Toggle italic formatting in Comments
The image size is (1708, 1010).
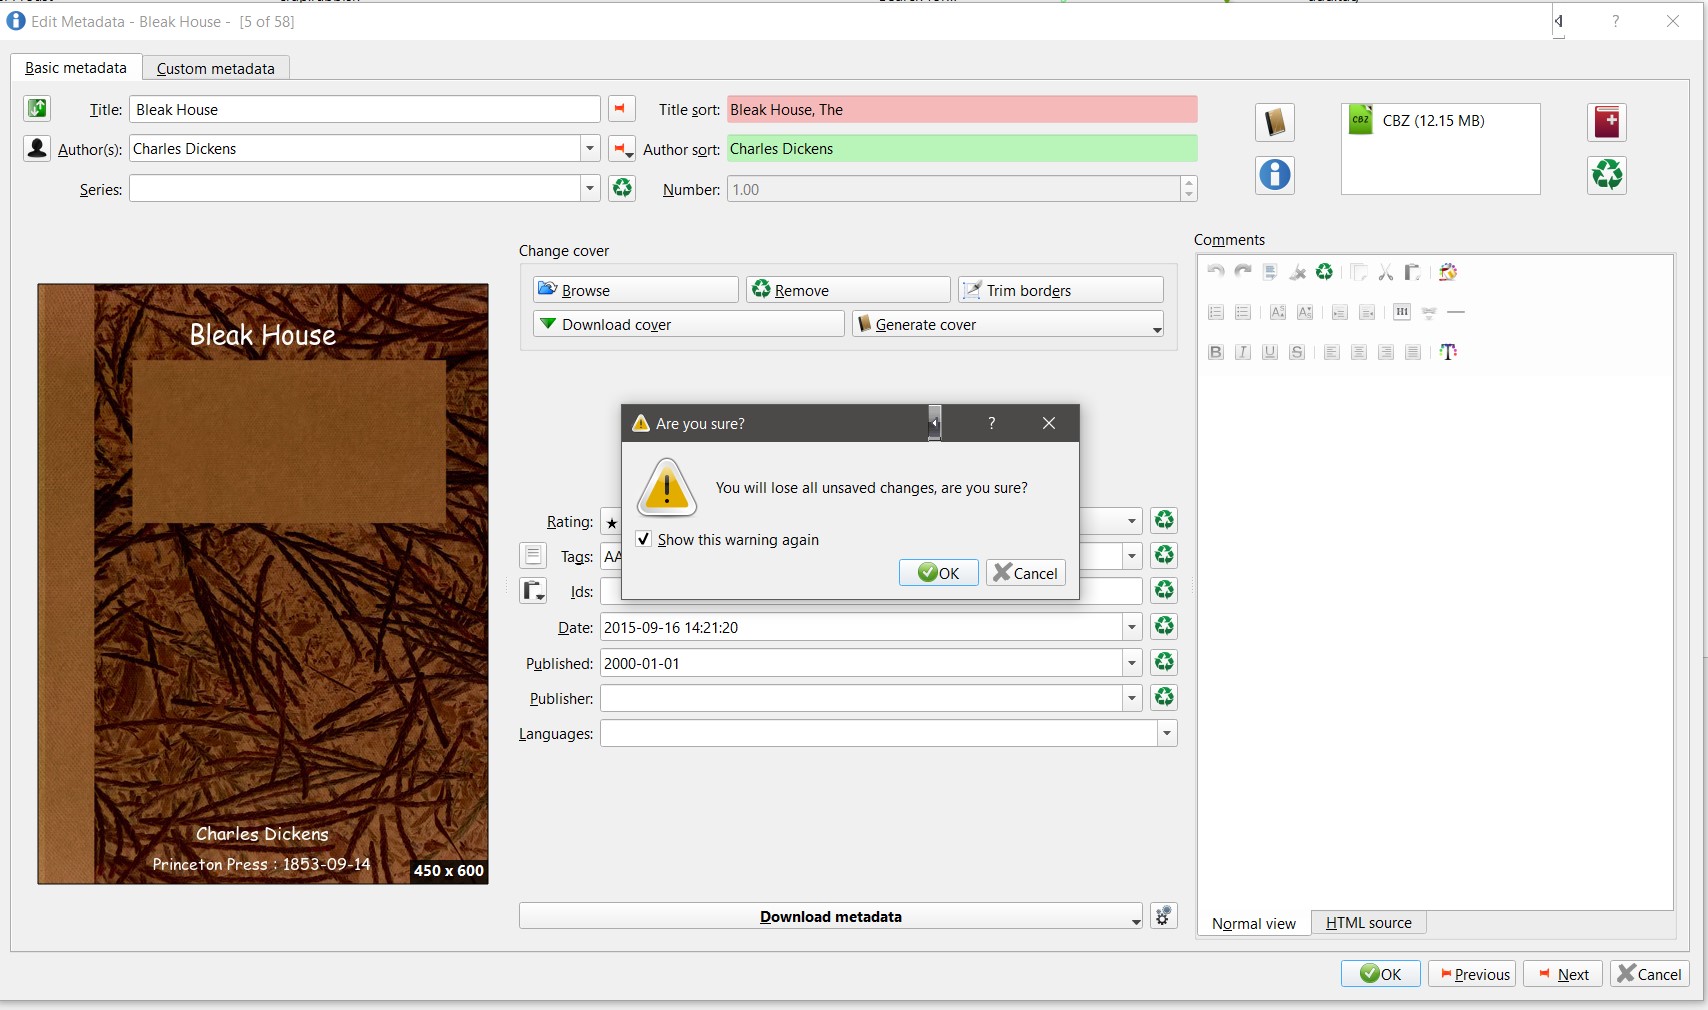click(1243, 352)
